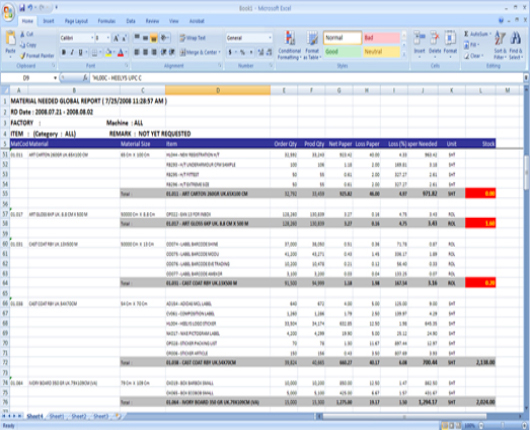Switch to the Insert ribbon tab
Viewport: 530px width, 430px height.
point(48,21)
